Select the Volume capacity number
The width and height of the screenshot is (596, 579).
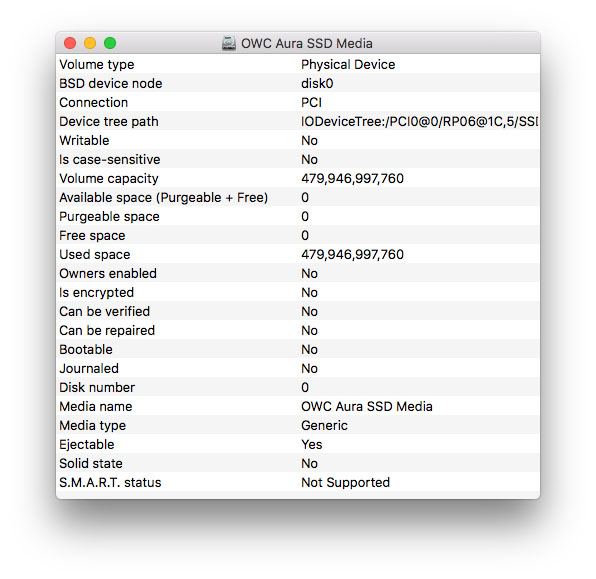point(352,179)
